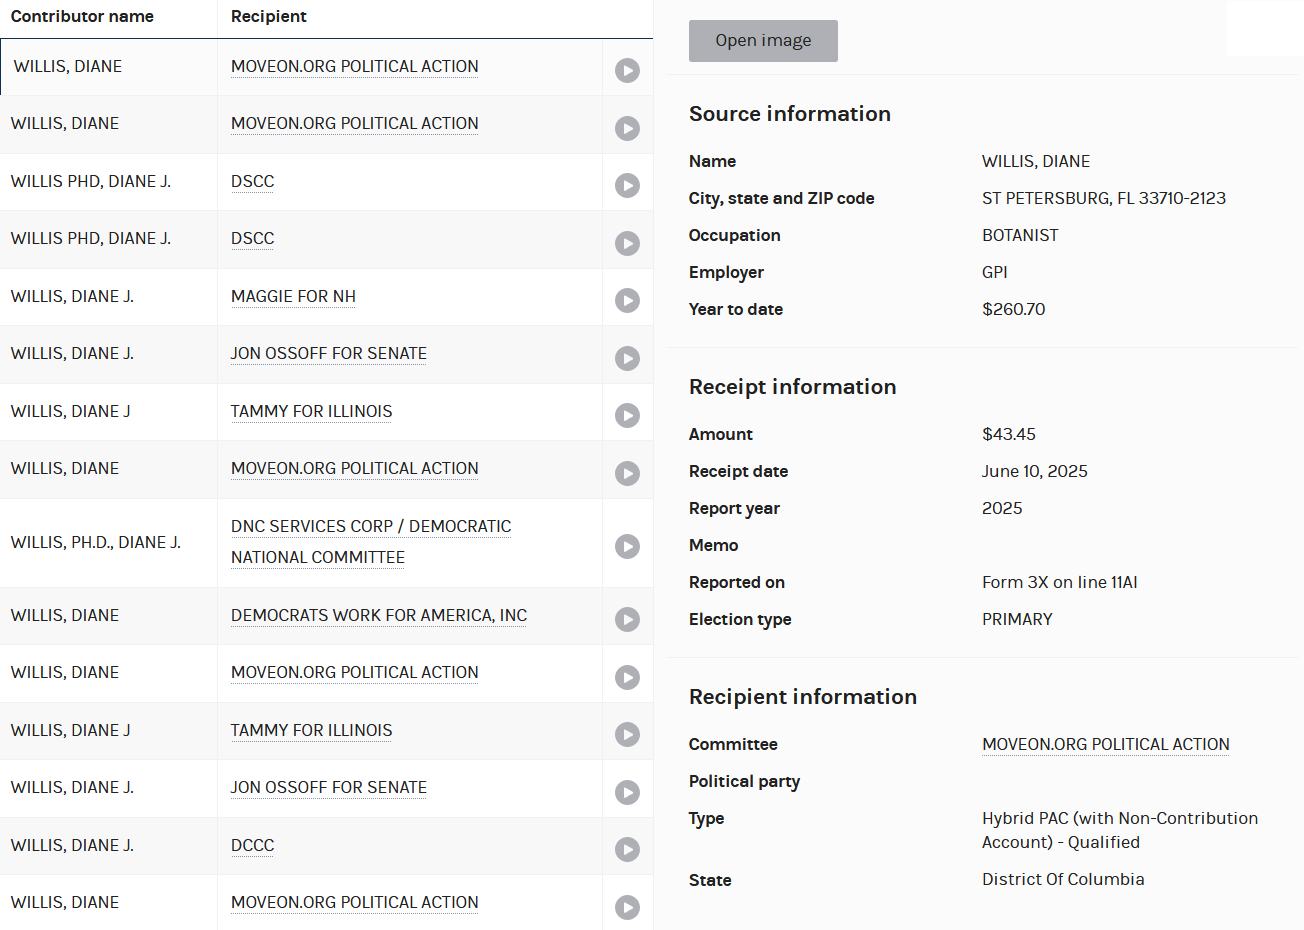Select report year value 2025

click(1002, 508)
